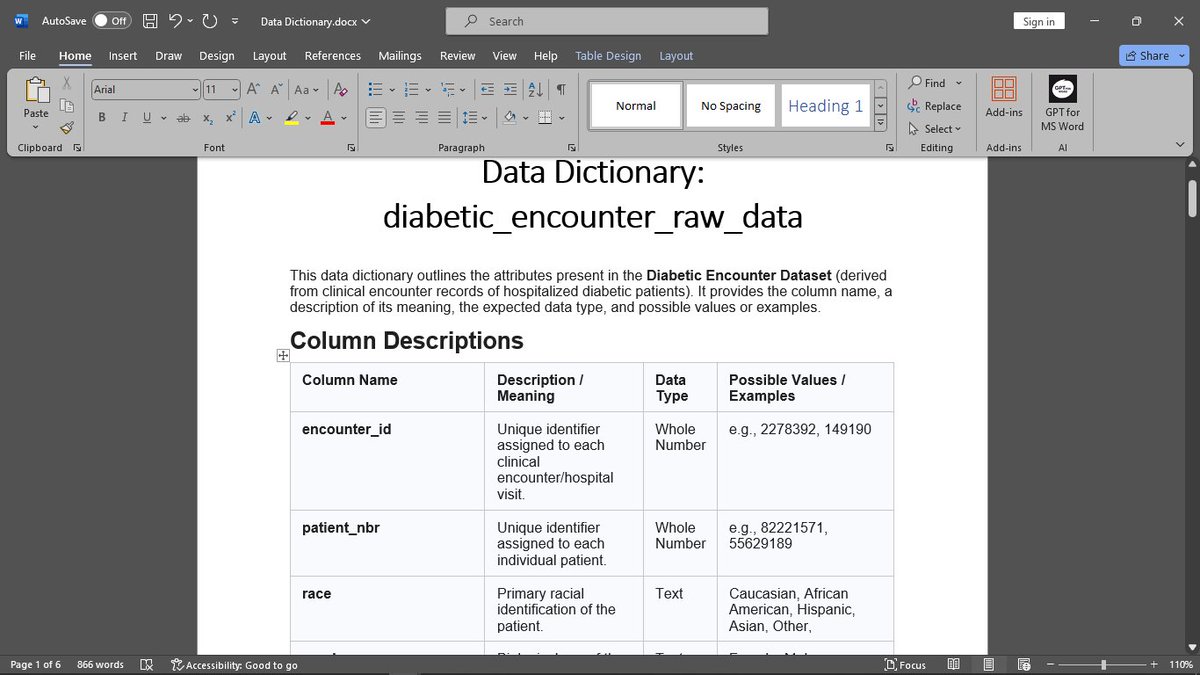Image resolution: width=1200 pixels, height=675 pixels.
Task: Select the Format Painter brush
Action: tap(67, 128)
